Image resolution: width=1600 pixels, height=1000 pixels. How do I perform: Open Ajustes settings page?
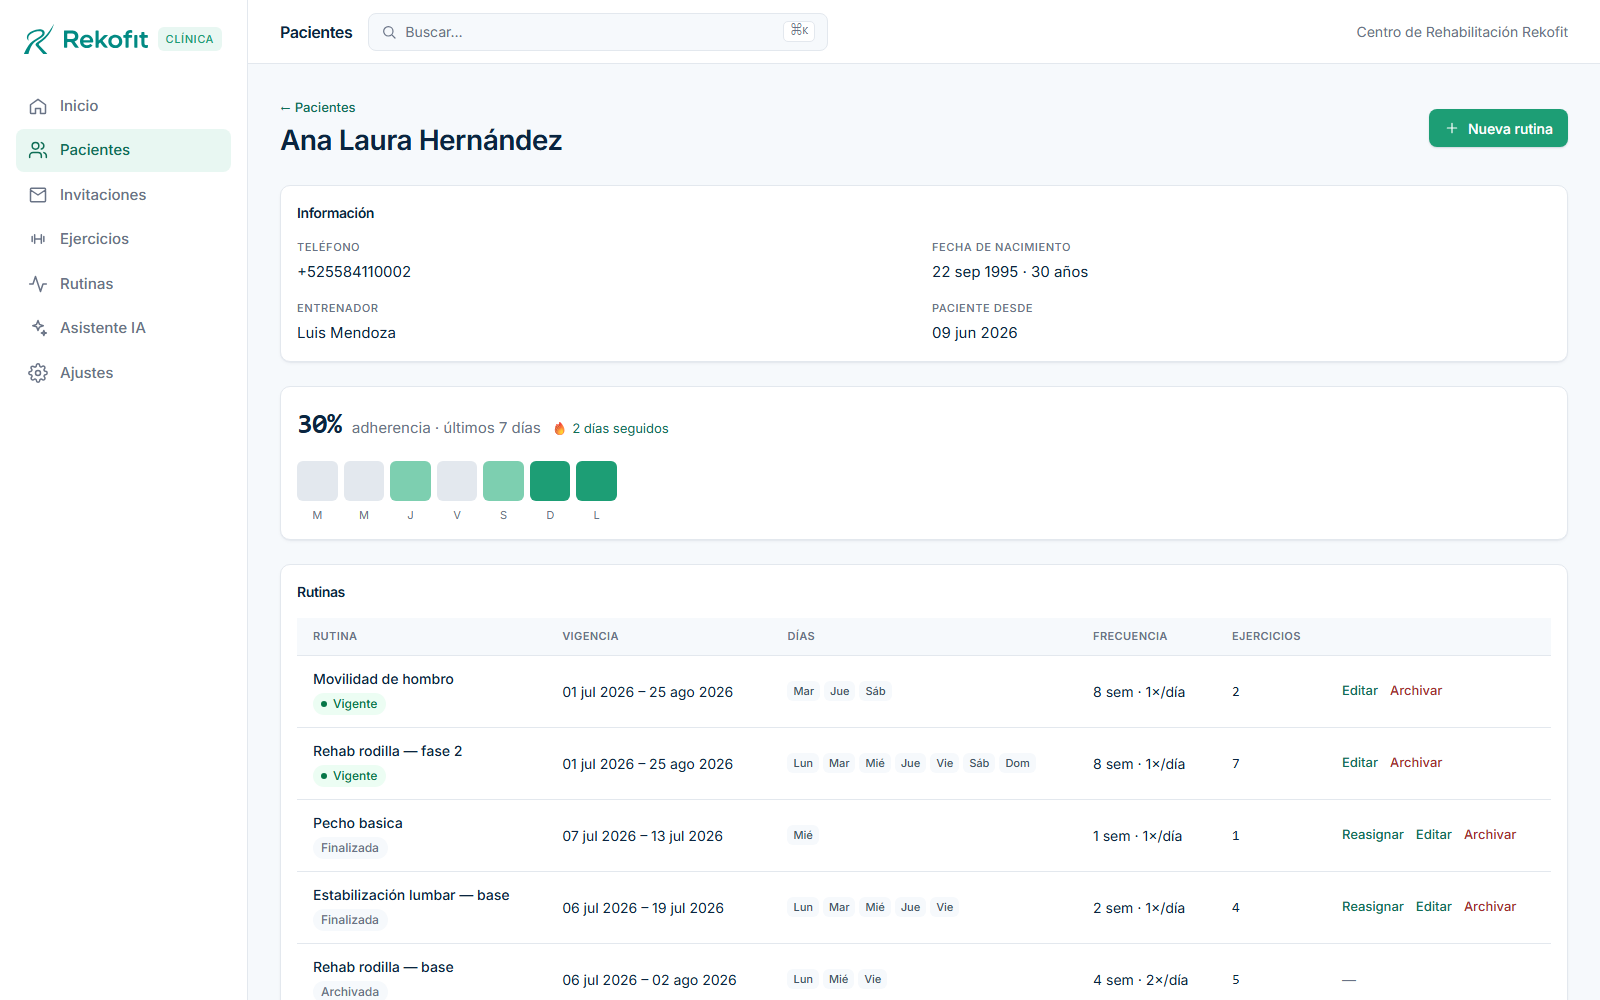pos(123,373)
